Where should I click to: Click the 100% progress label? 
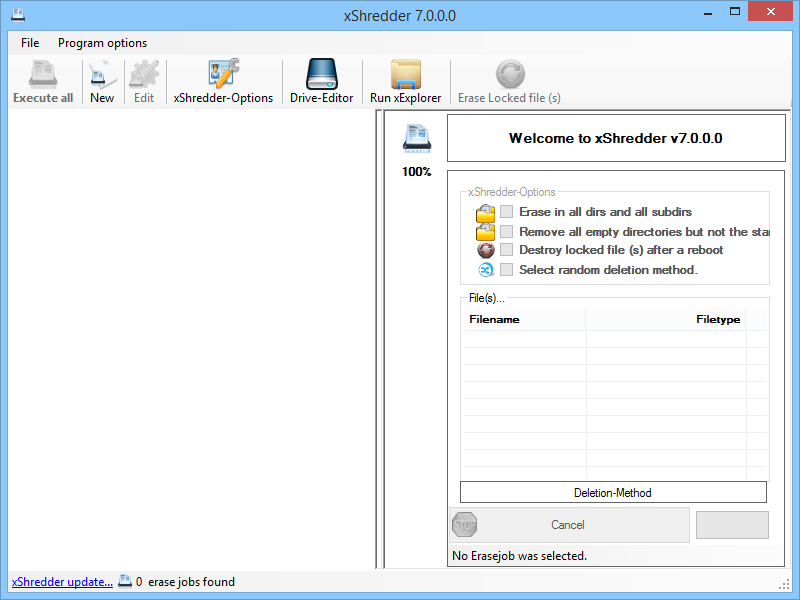coord(416,172)
